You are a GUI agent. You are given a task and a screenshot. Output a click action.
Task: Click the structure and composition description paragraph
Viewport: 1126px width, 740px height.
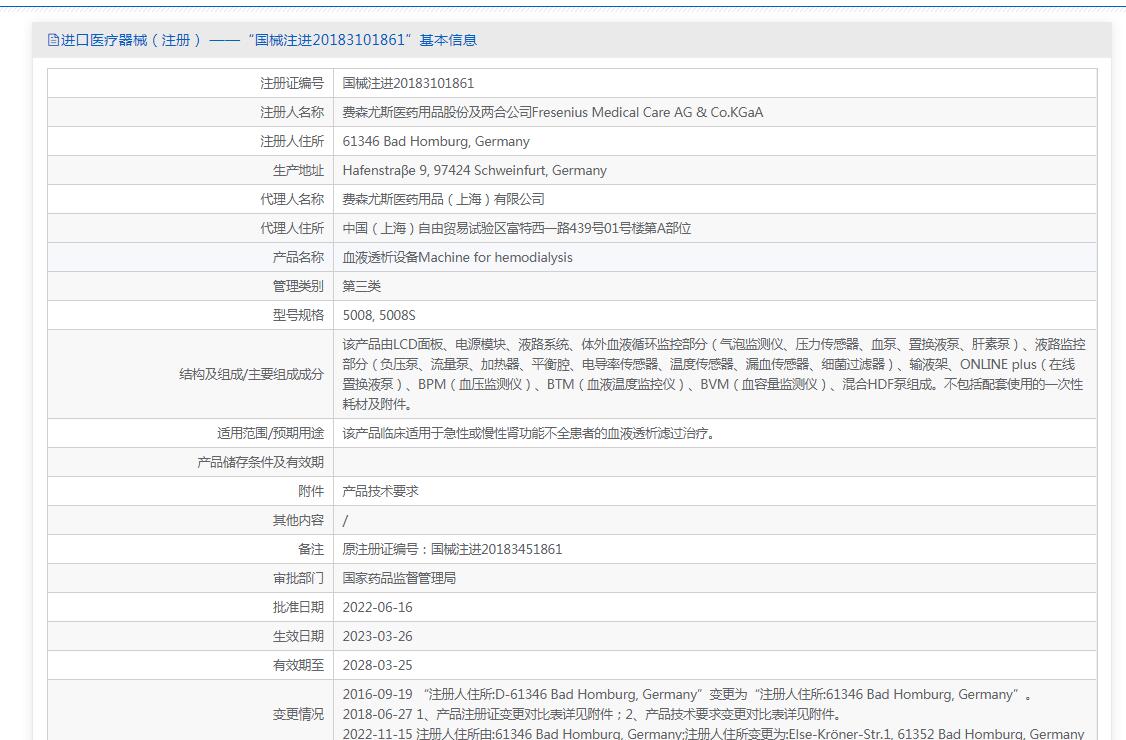[713, 374]
